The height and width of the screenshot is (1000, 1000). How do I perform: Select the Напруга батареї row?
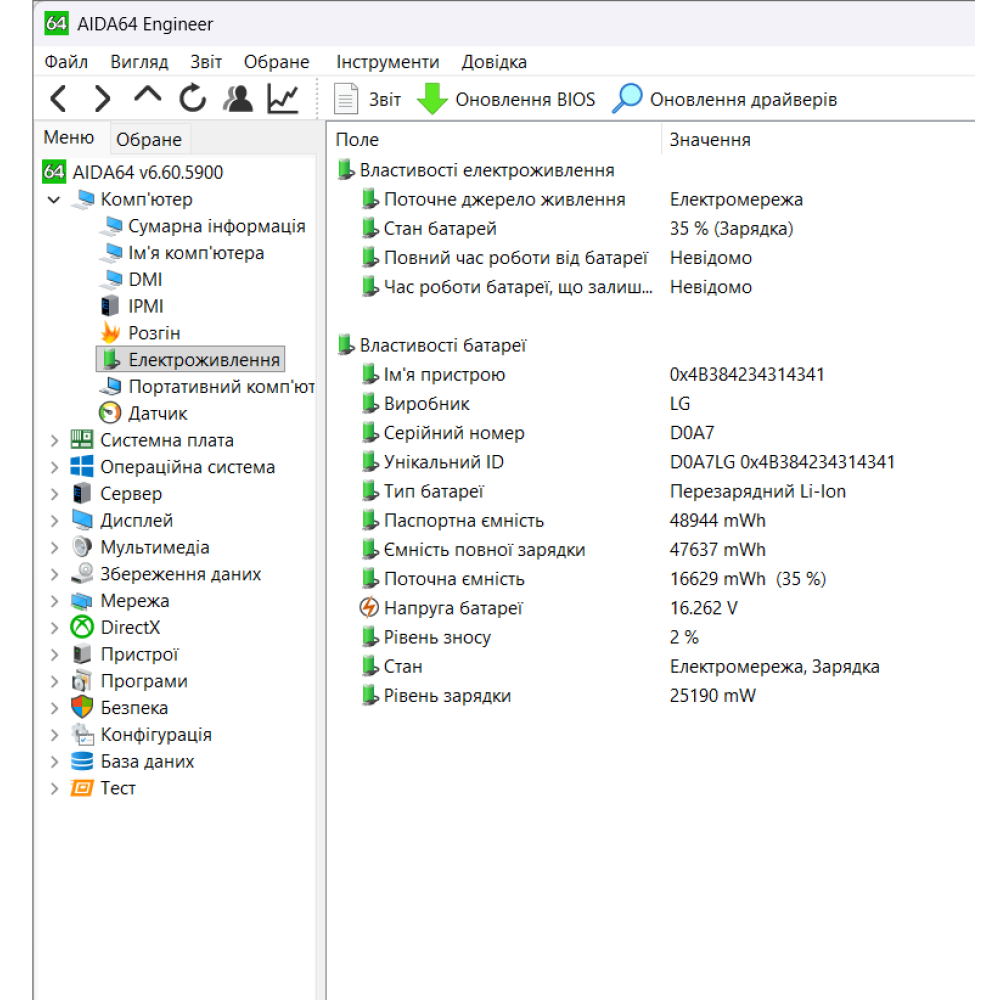coord(453,608)
